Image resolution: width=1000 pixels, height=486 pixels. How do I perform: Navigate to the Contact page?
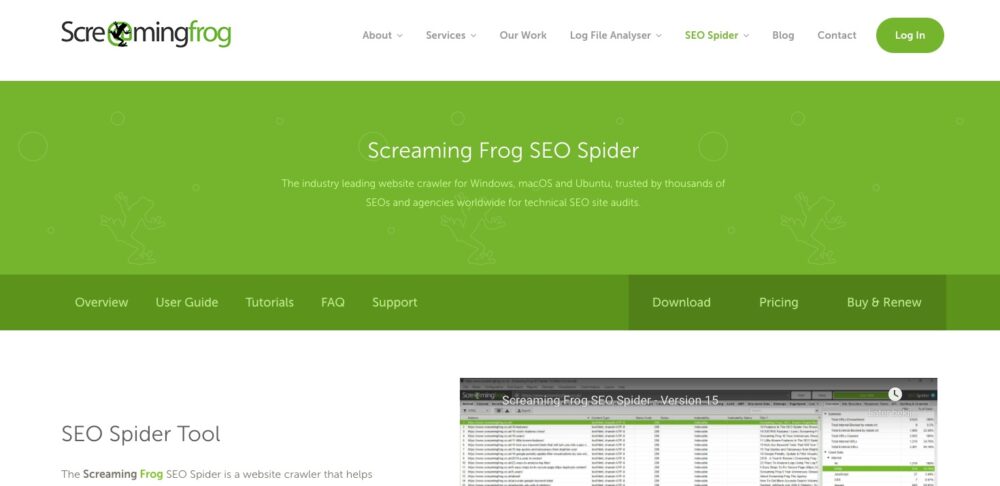(837, 35)
